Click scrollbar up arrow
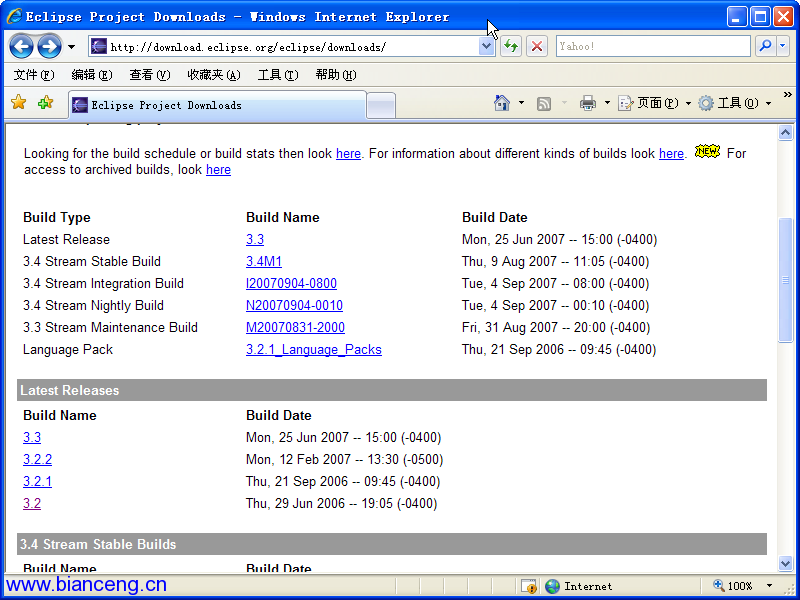 point(785,133)
